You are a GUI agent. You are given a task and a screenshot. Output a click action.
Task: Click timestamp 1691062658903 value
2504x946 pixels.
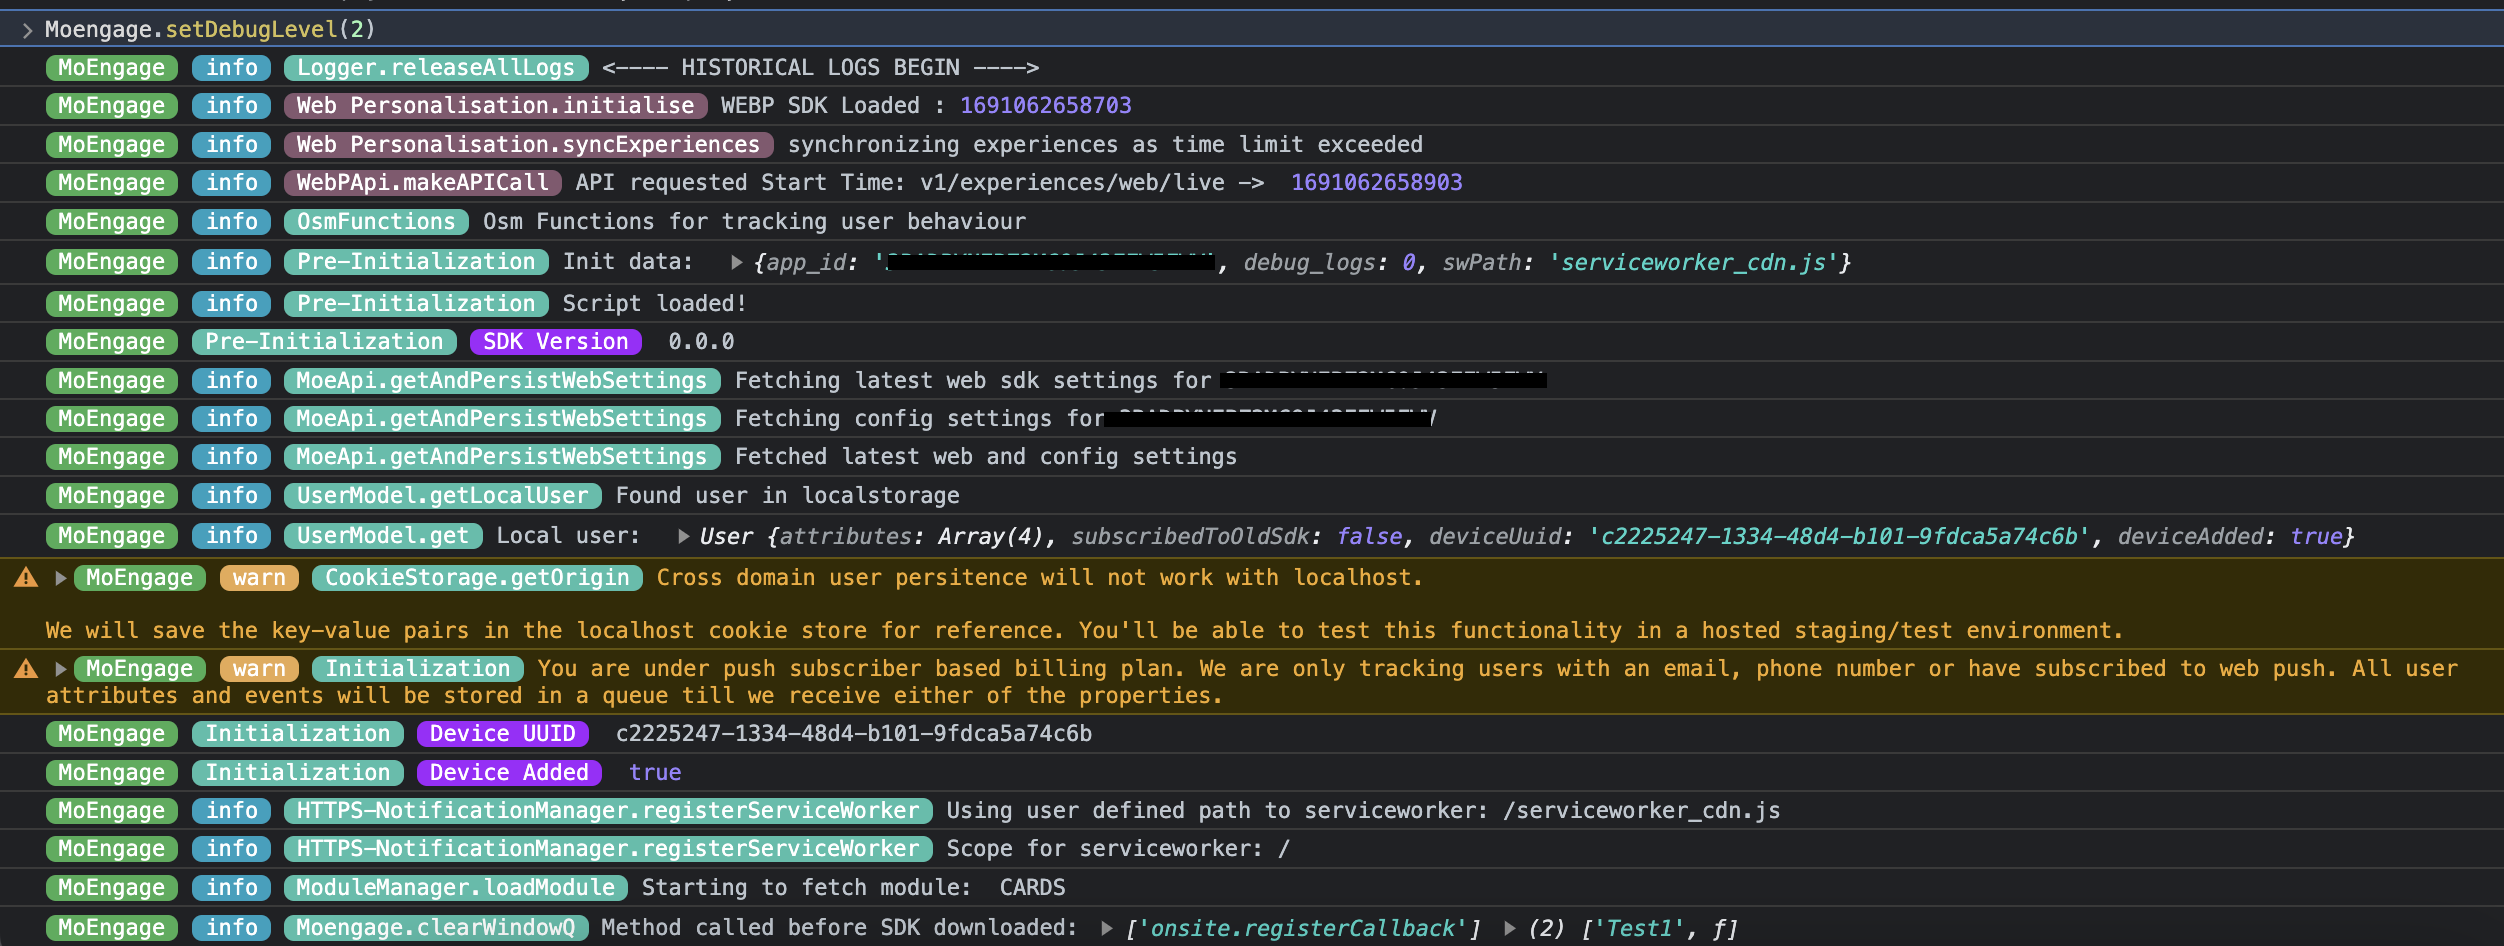click(x=1377, y=183)
